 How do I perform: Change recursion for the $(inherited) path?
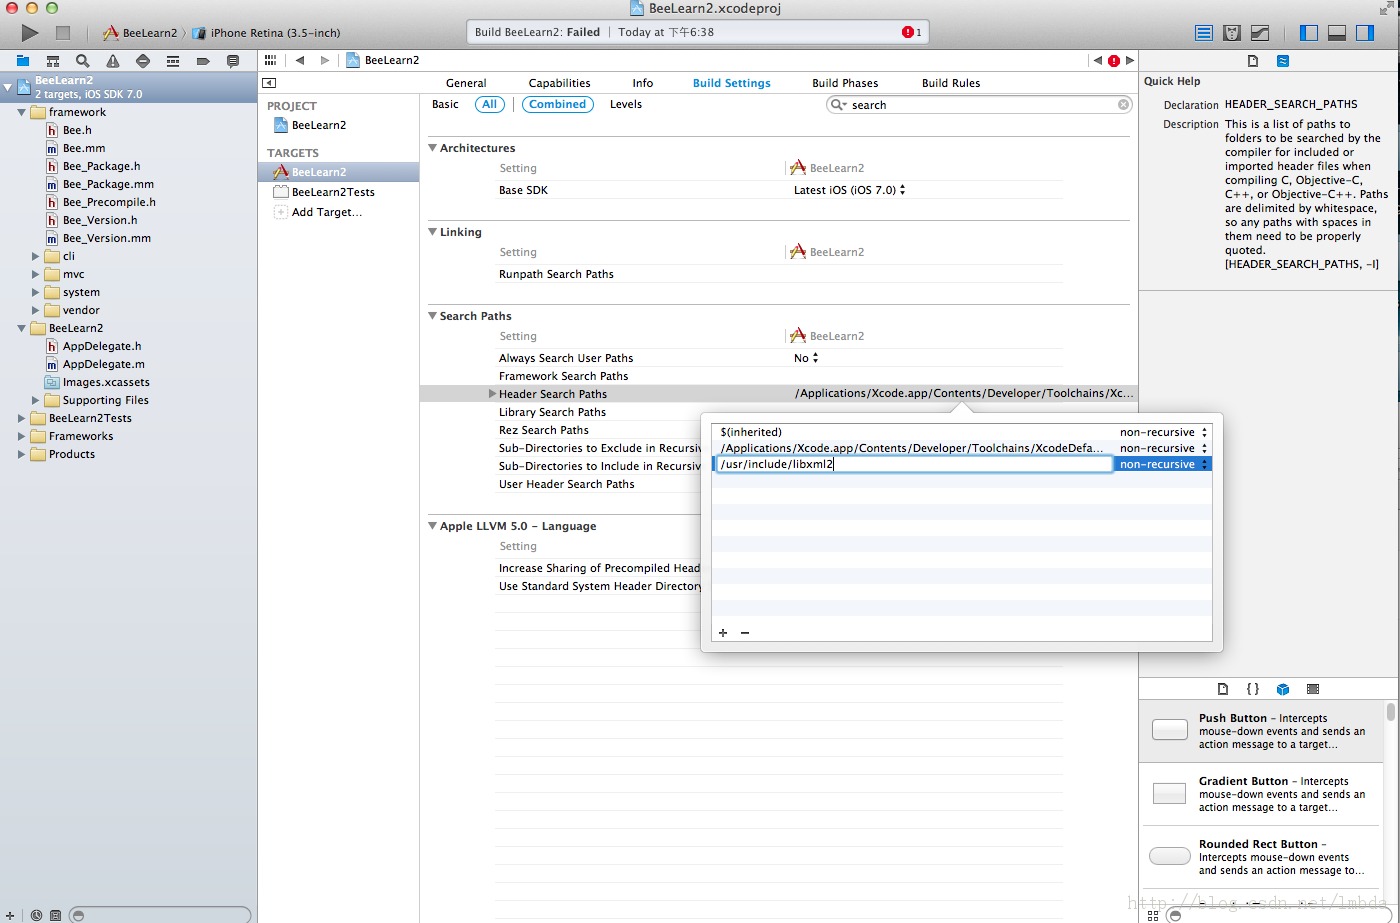1164,432
